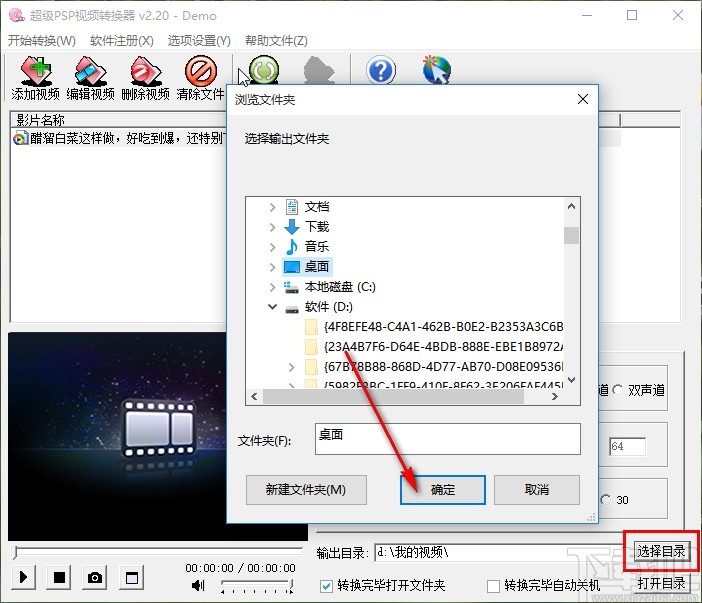The width and height of the screenshot is (702, 603).
Task: Click the video seek progress slider
Action: (x=158, y=552)
